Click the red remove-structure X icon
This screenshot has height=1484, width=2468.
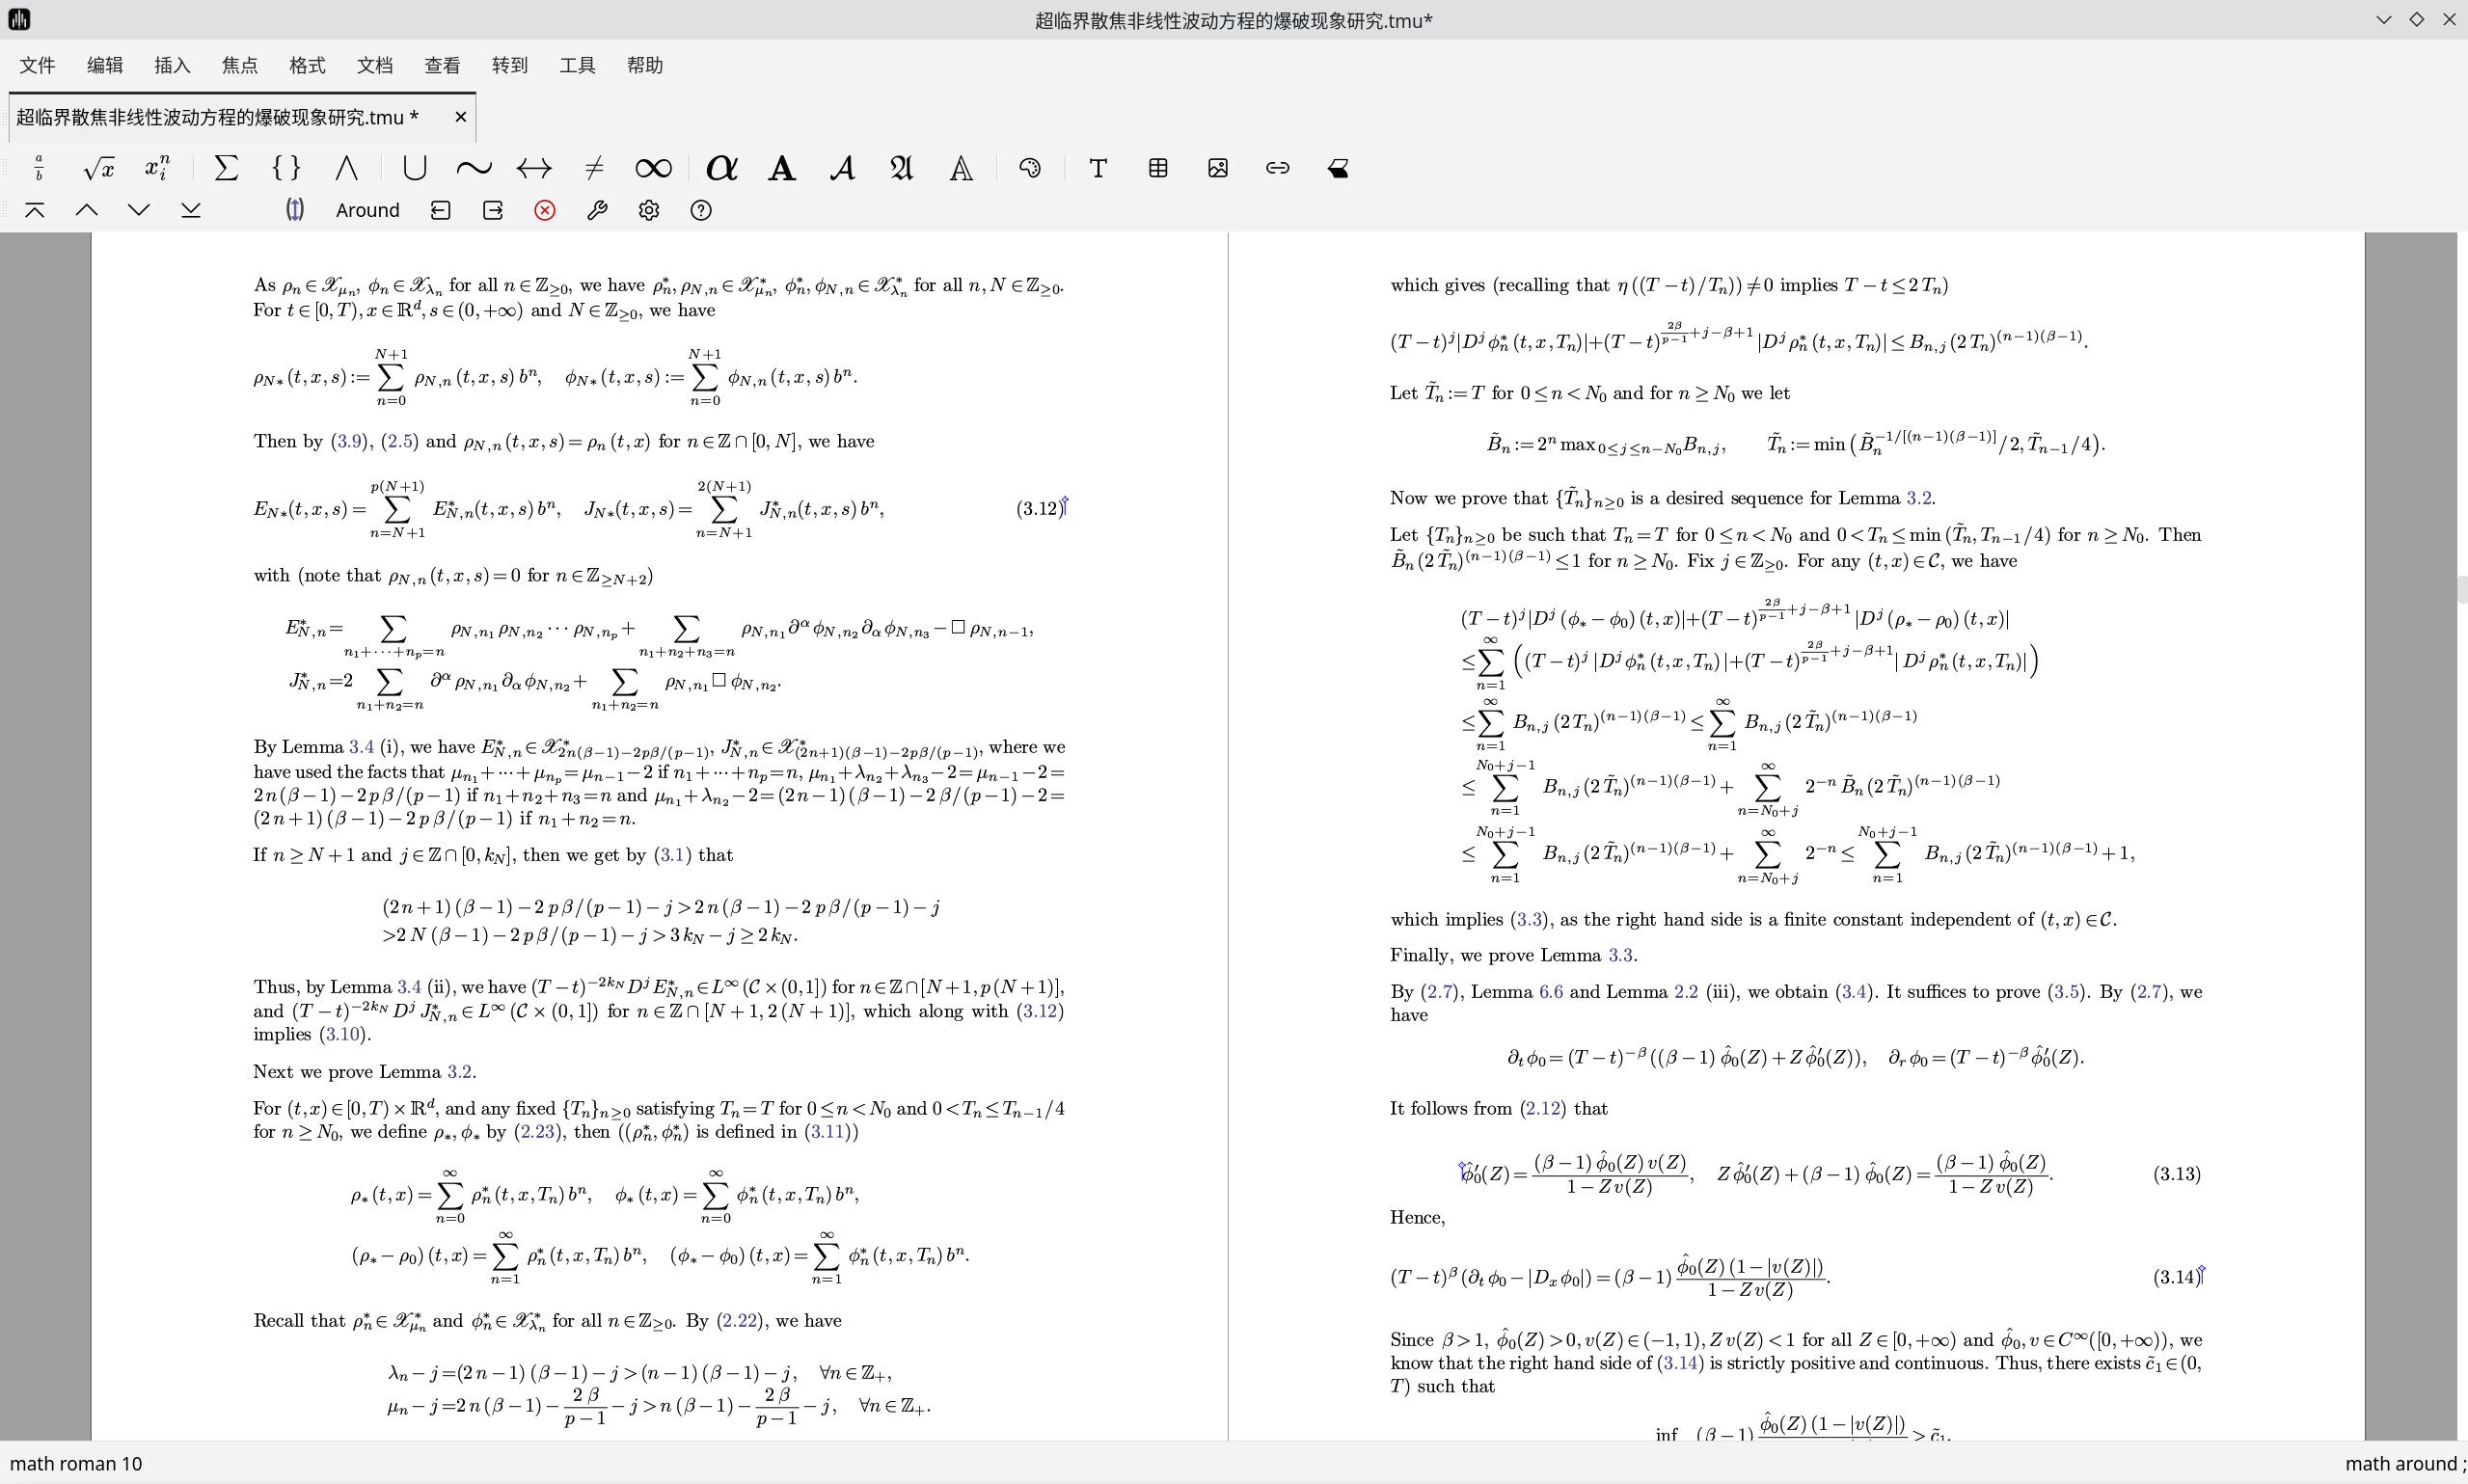click(545, 210)
